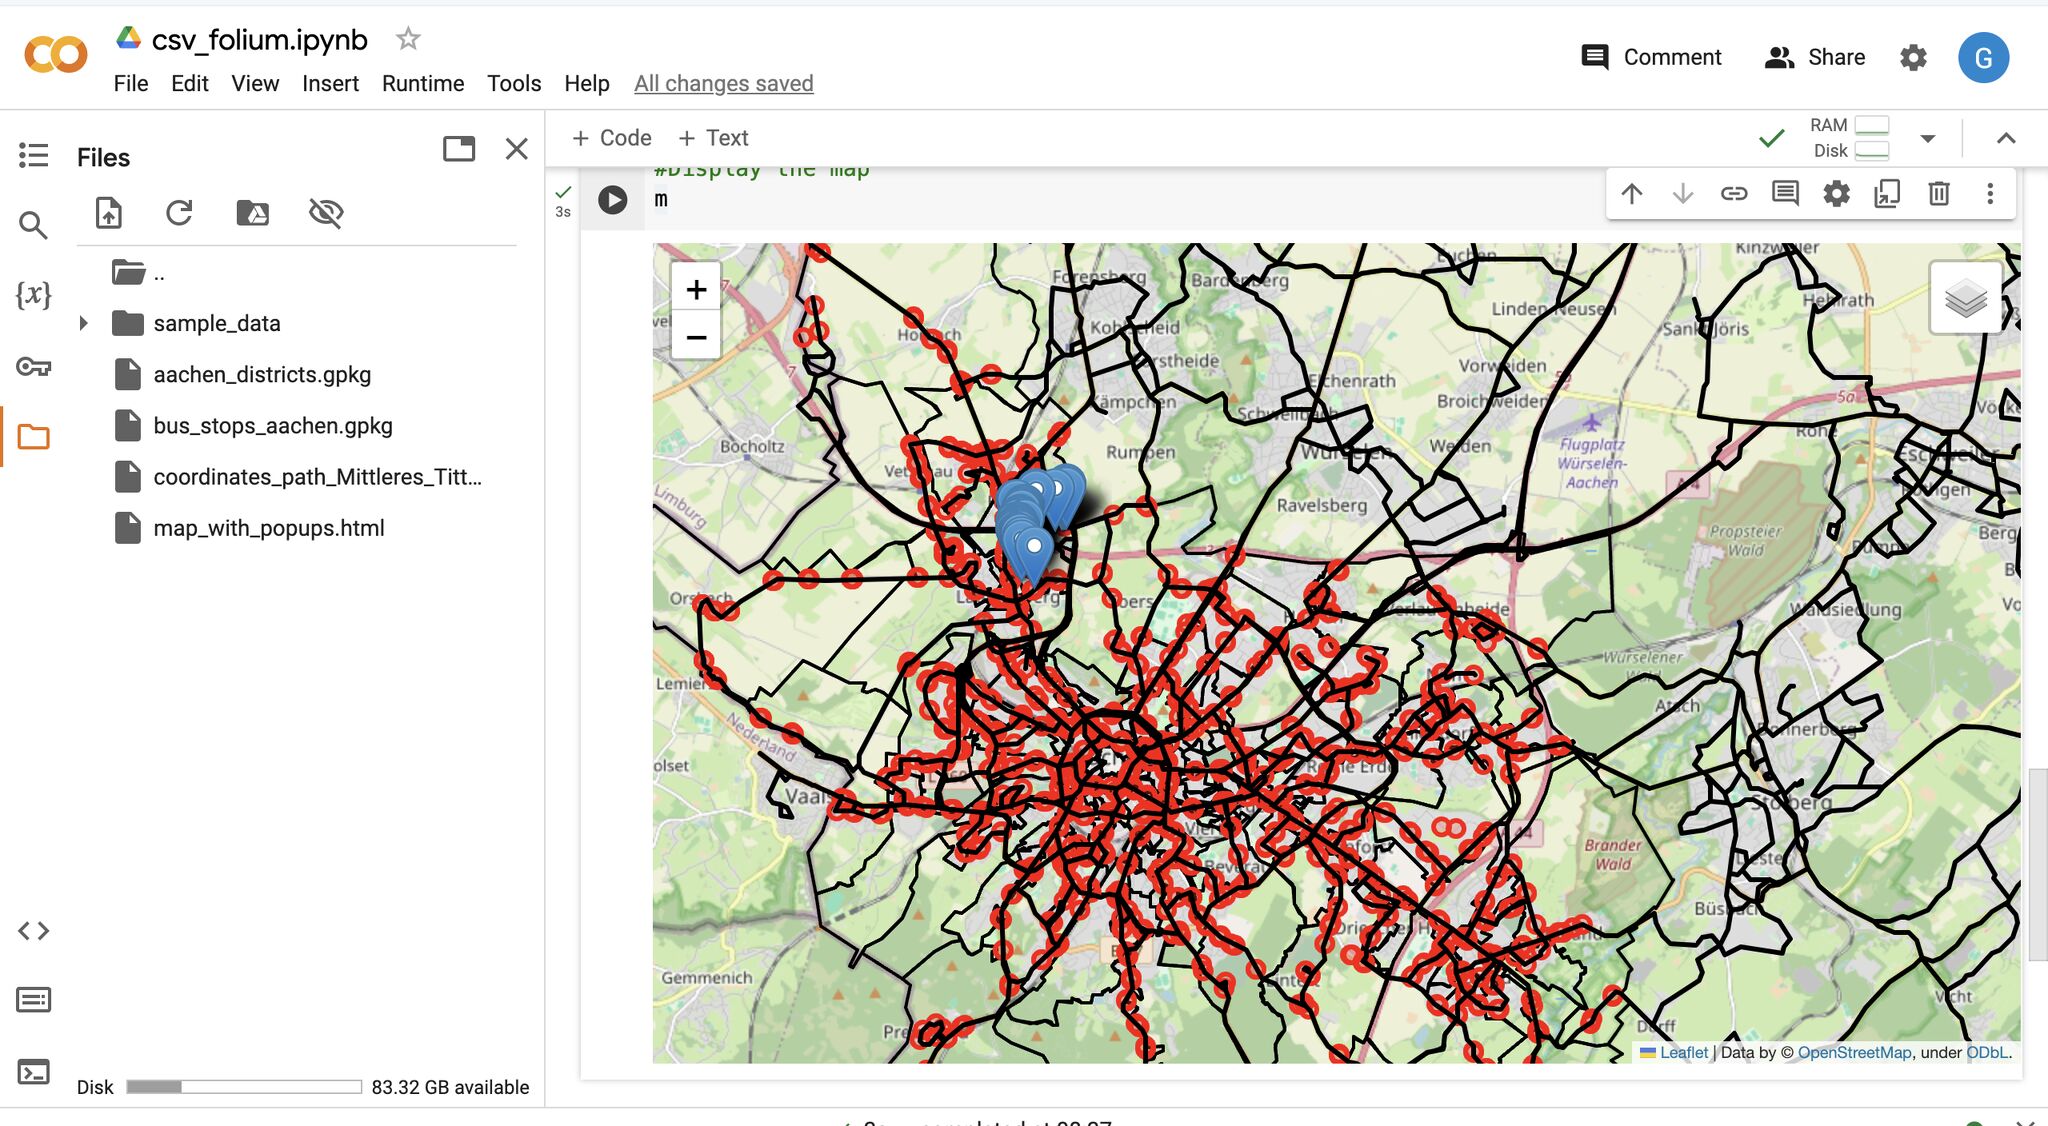Open more cell actions menu

pos(1990,193)
